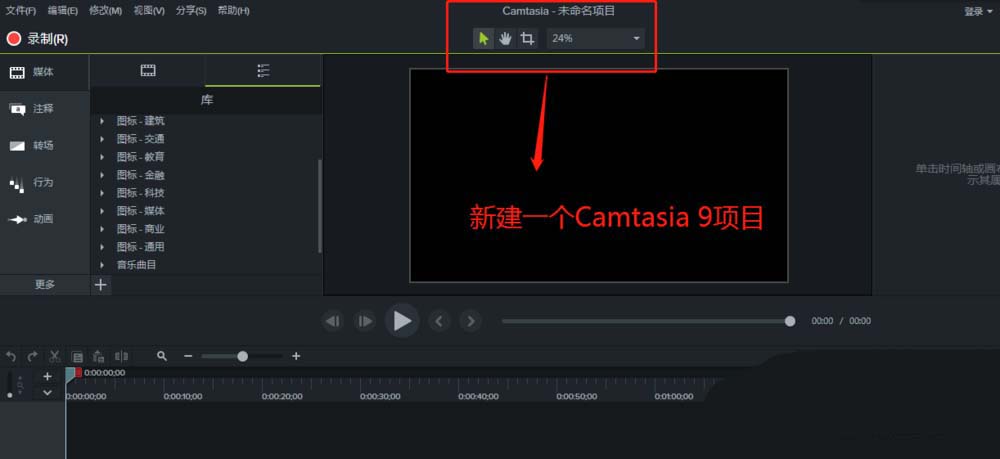Click the 0:00:10;00 timeline ruler mark
The height and width of the screenshot is (459, 1000).
(x=183, y=397)
